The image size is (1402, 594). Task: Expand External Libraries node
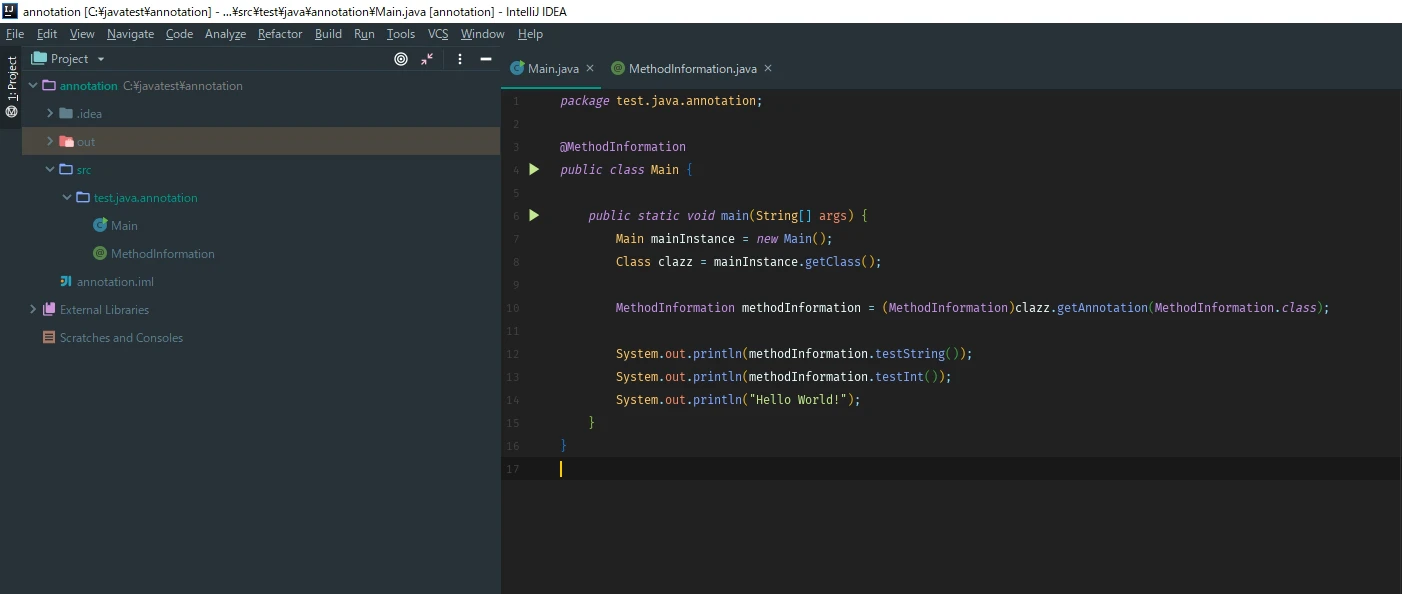coord(33,310)
